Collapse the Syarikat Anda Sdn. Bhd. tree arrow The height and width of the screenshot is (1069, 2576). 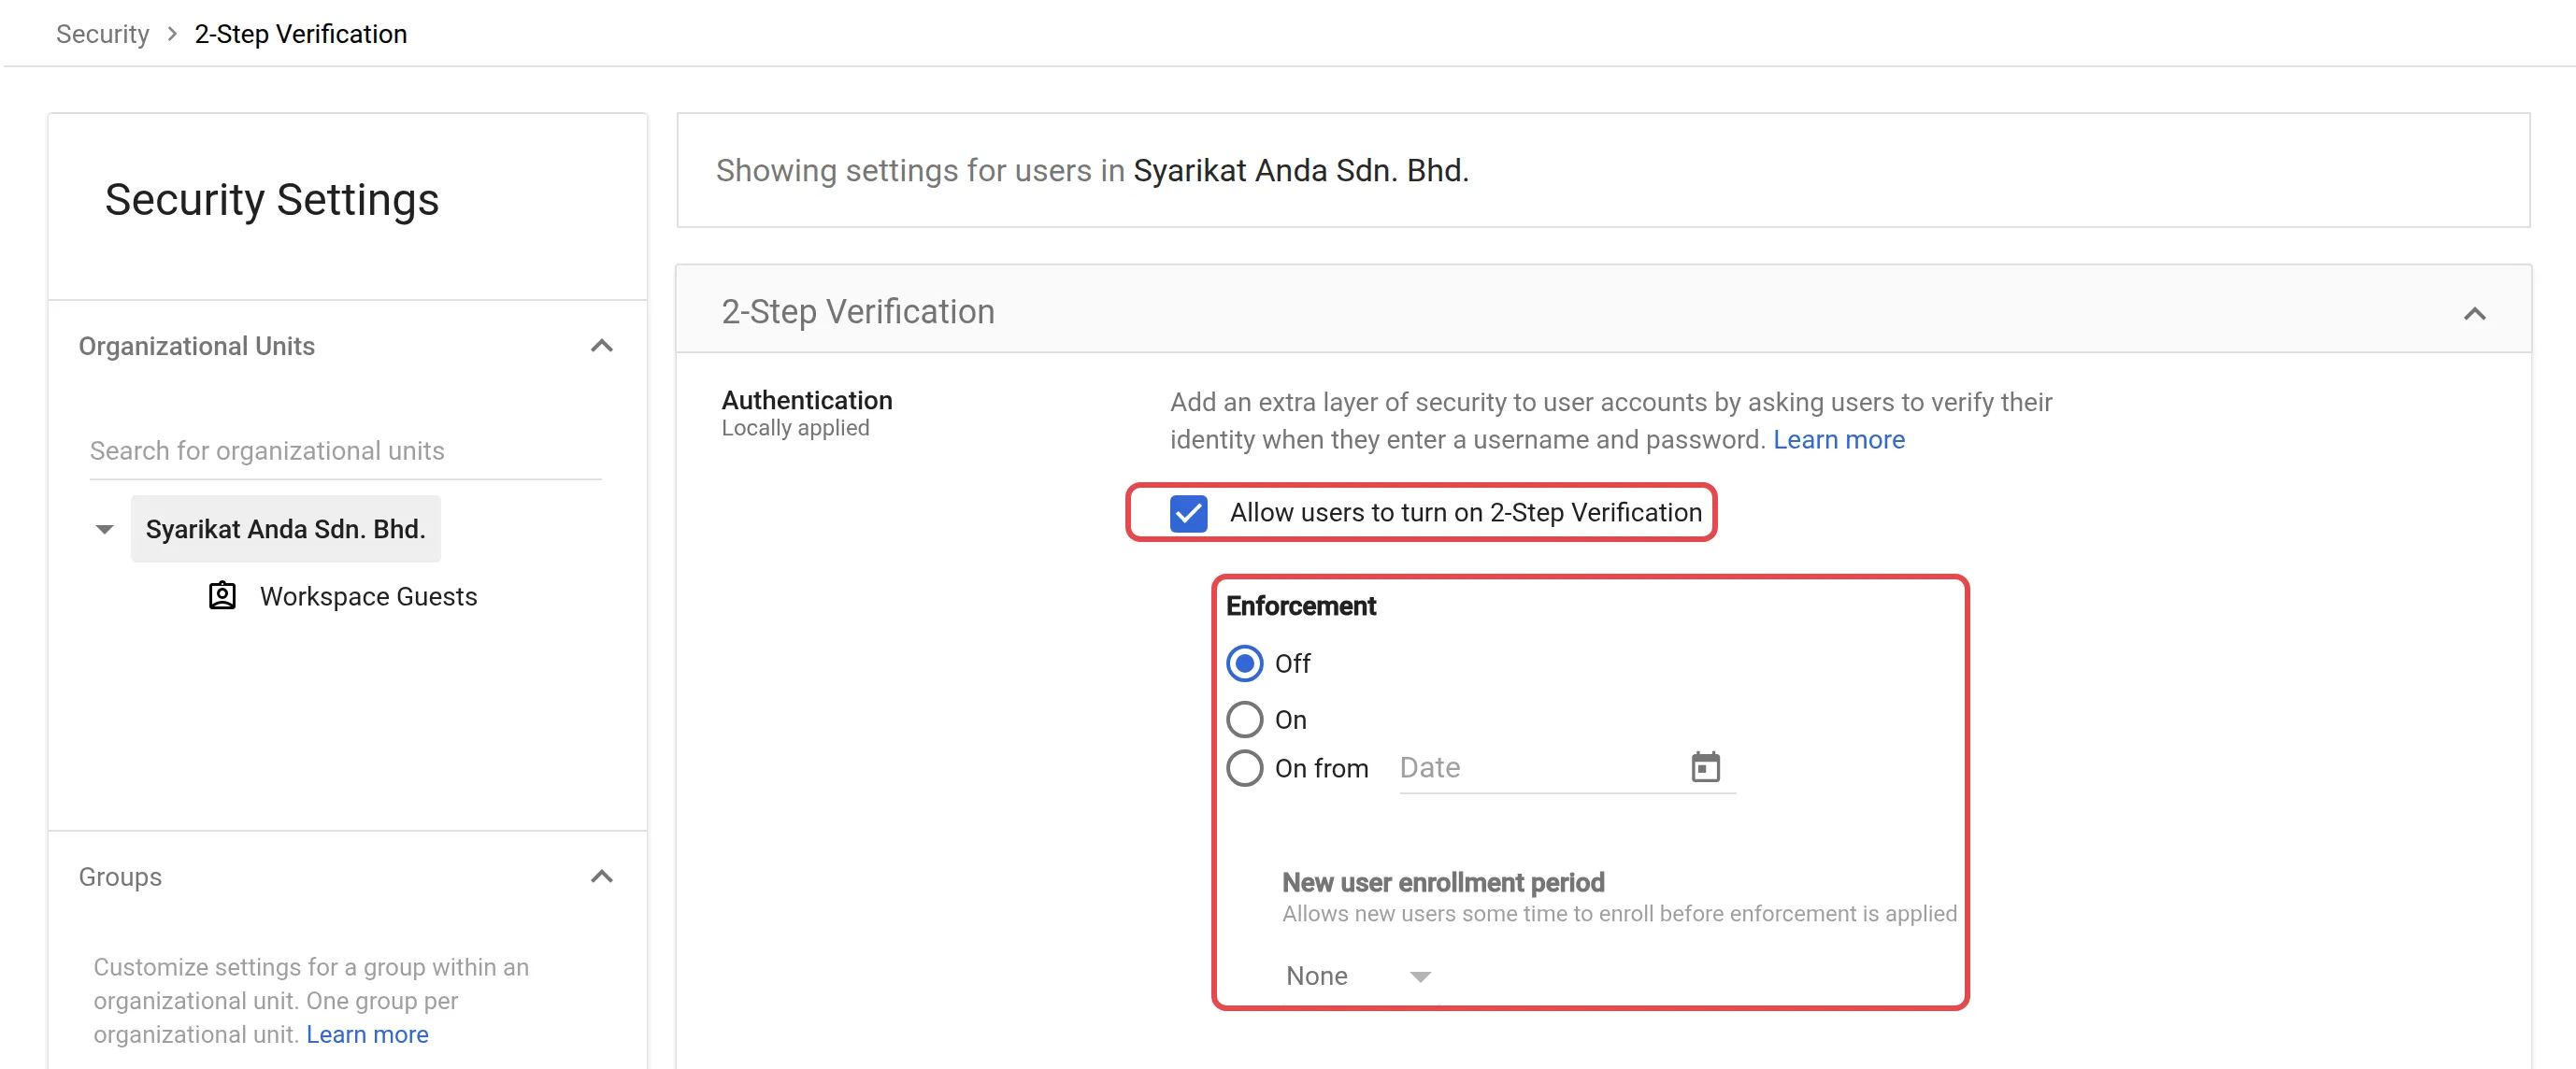(x=104, y=529)
